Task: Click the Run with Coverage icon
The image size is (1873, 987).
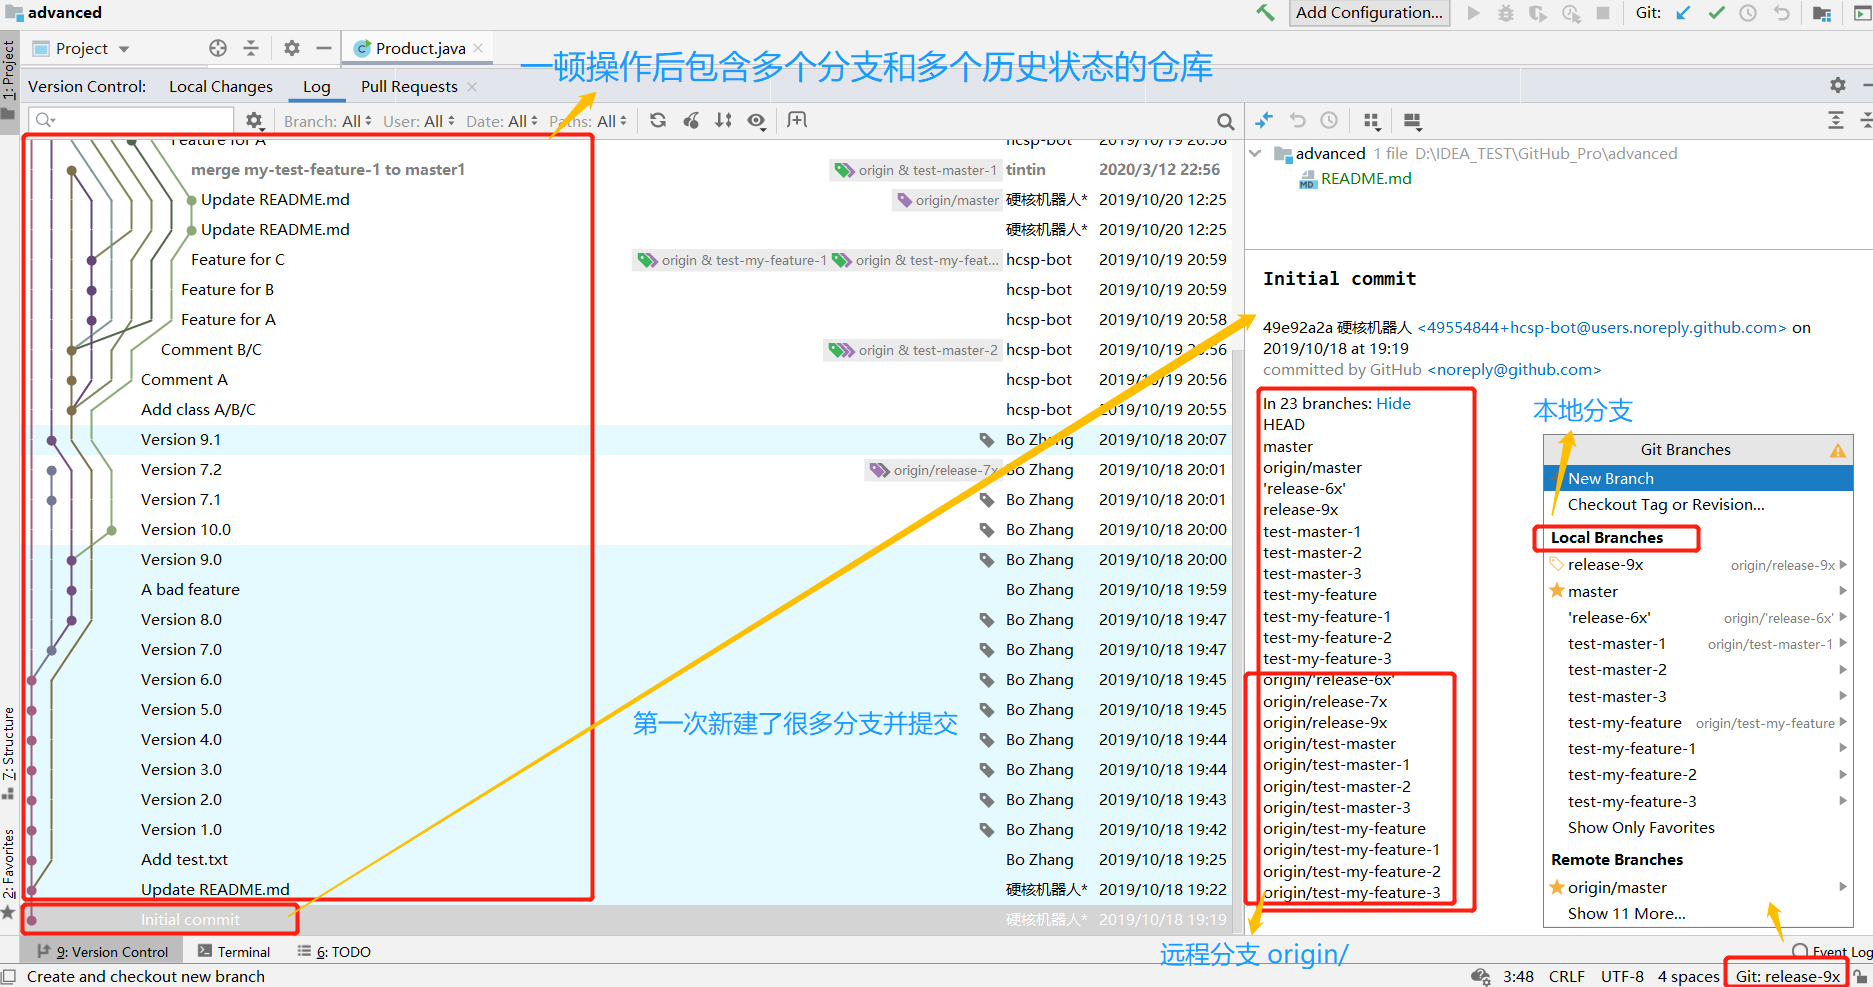Action: [x=1538, y=13]
